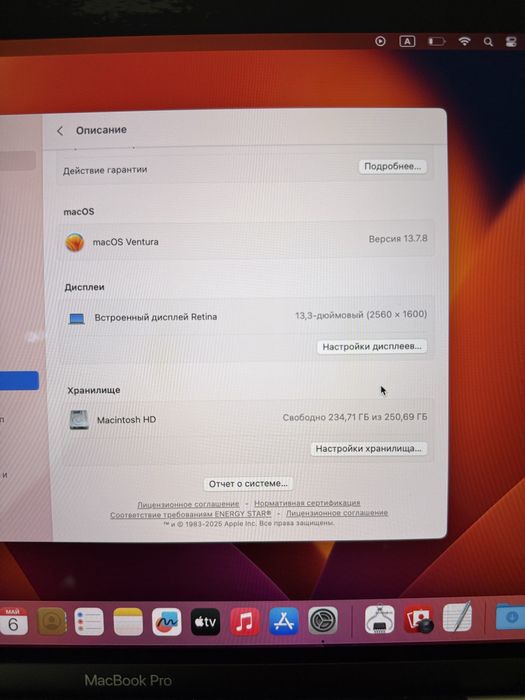Image resolution: width=525 pixels, height=700 pixels.
Task: Switch input source via the A icon
Action: tap(407, 42)
